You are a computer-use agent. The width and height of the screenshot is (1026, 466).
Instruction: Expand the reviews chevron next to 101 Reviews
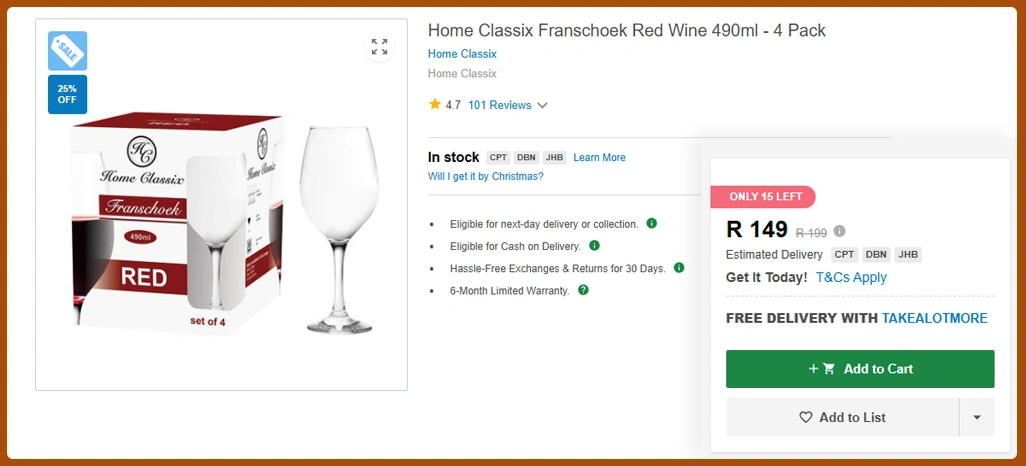pyautogui.click(x=542, y=105)
